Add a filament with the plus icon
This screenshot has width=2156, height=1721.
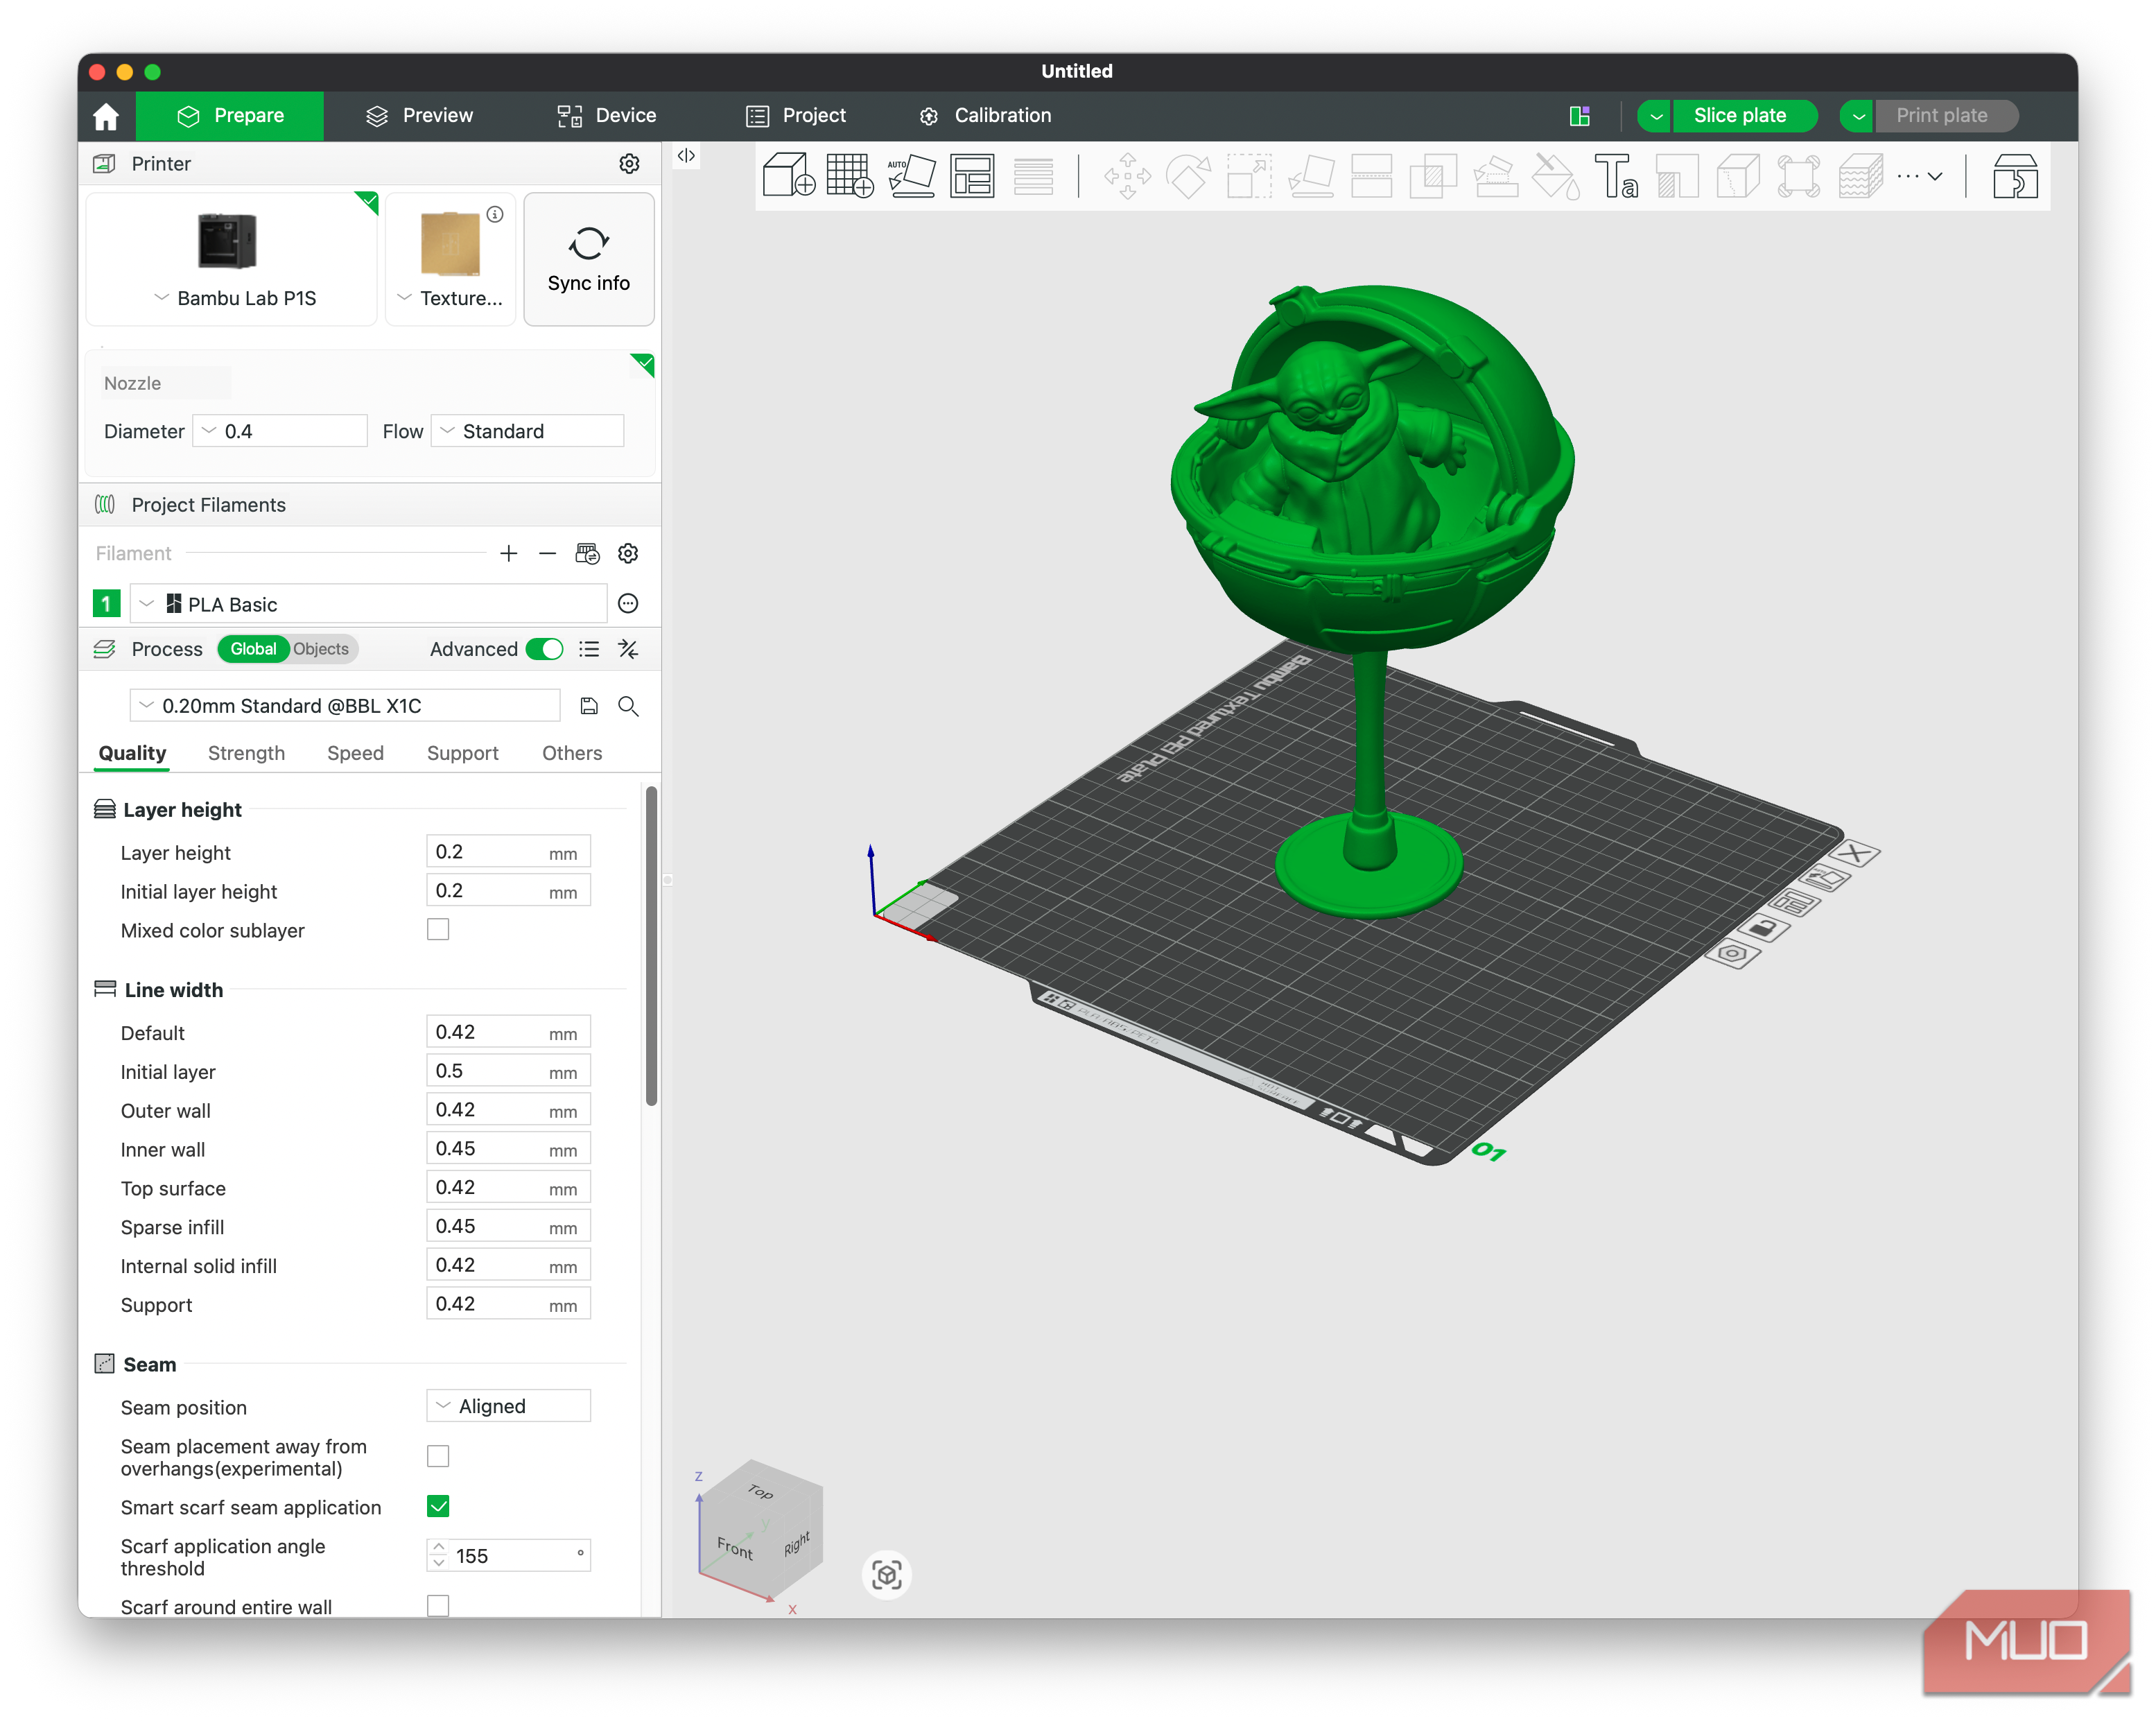click(508, 553)
